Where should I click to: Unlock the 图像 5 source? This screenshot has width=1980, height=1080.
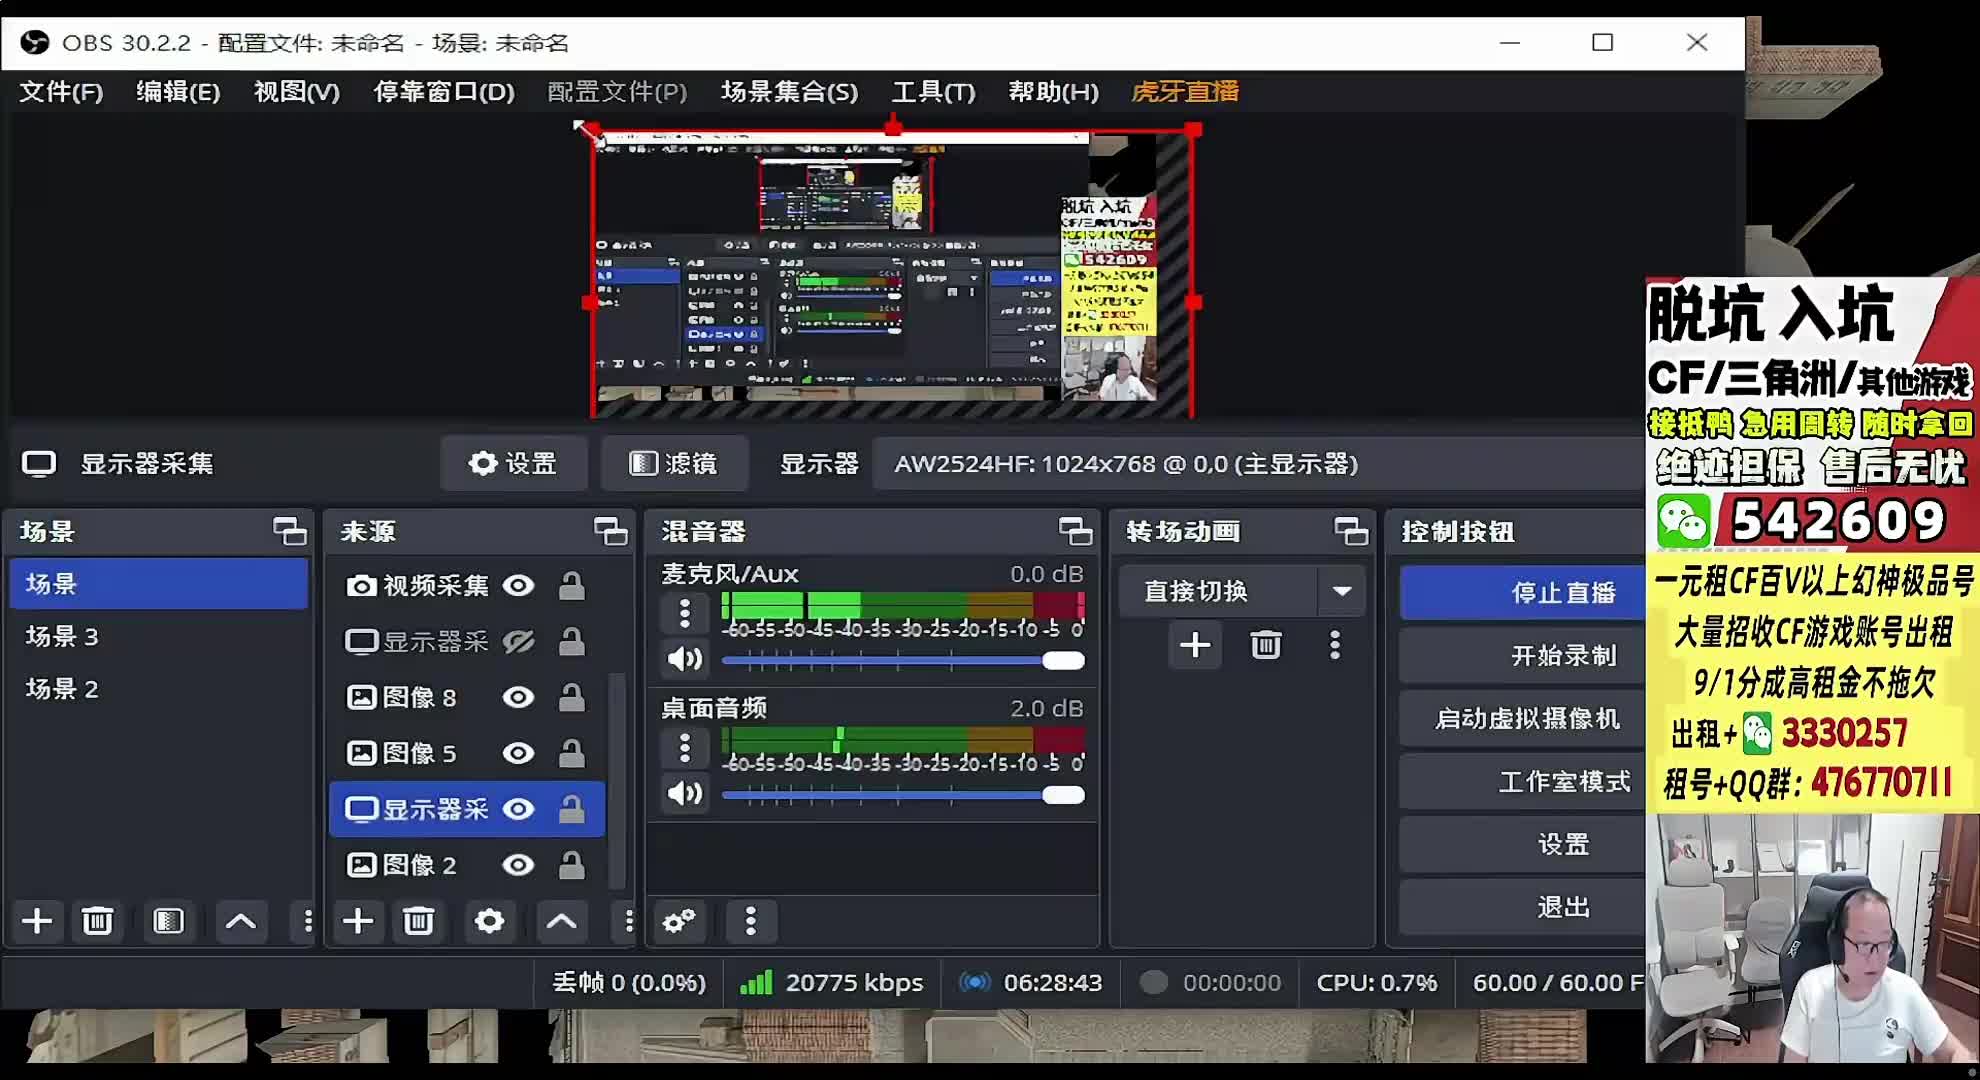click(571, 753)
